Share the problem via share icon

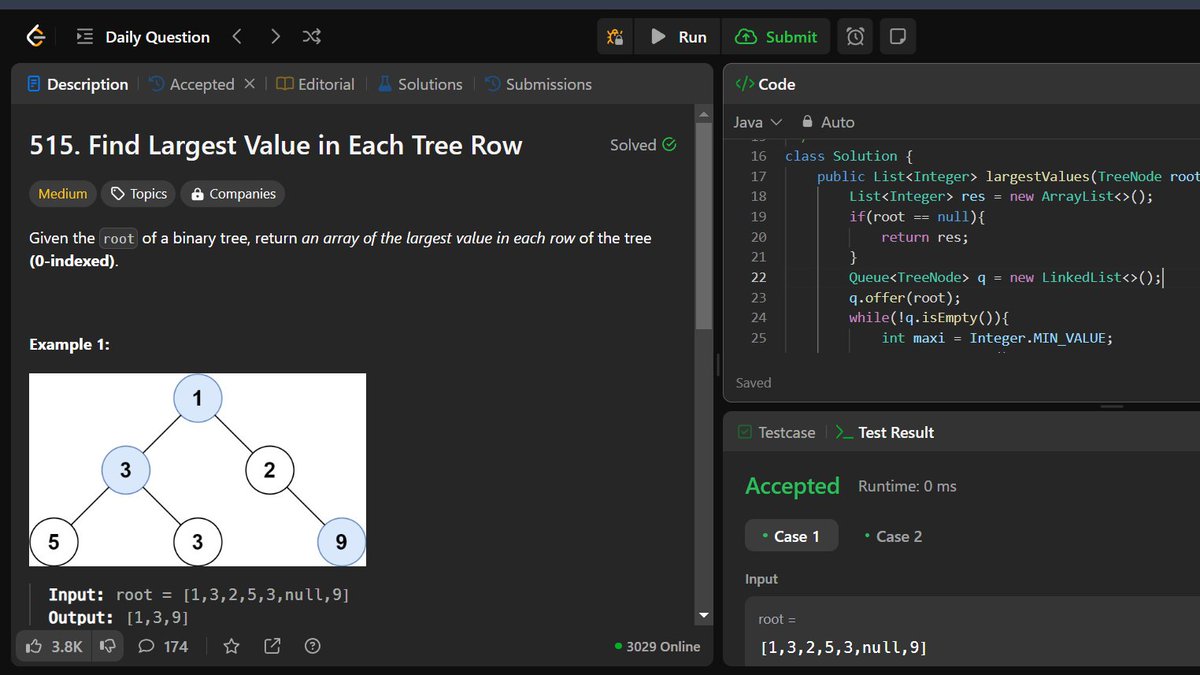[x=272, y=646]
